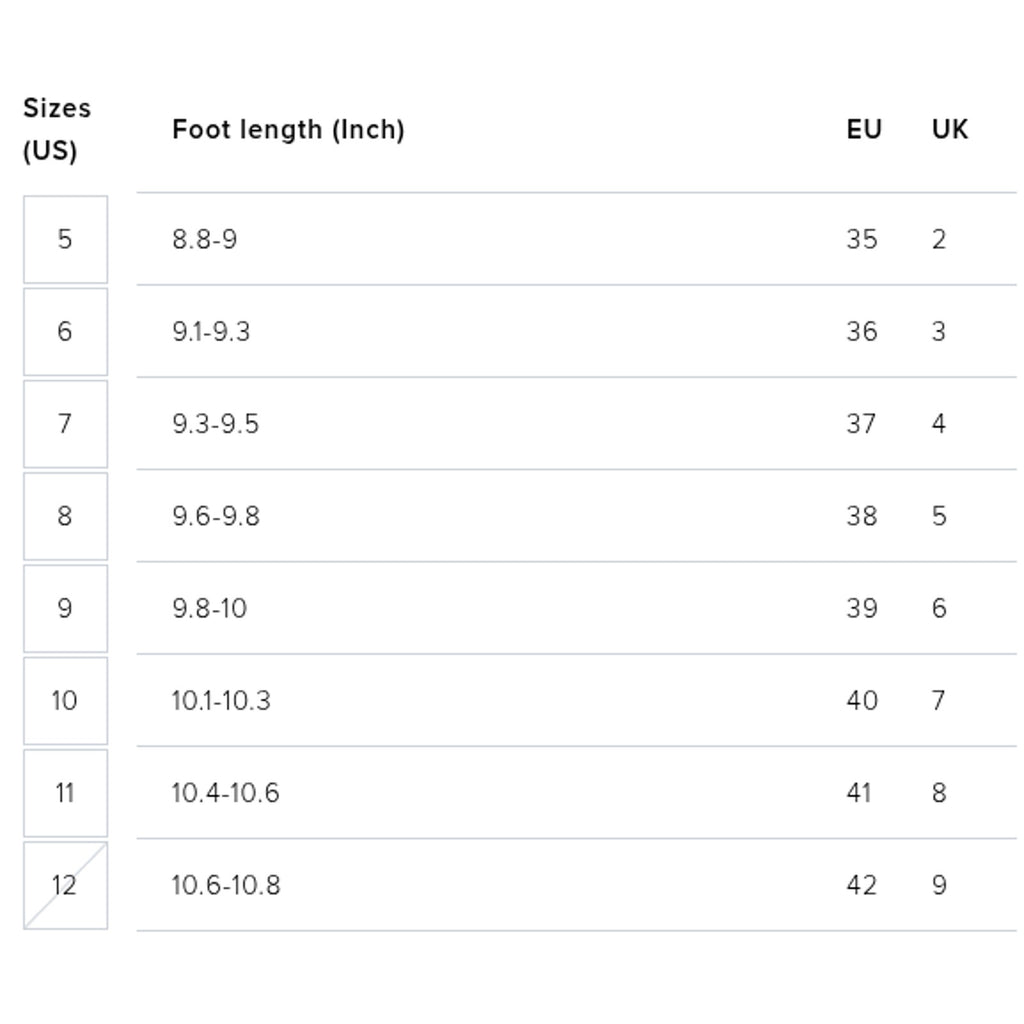Click UK size 9 value
Image resolution: width=1024 pixels, height=1024 pixels.
point(939,885)
